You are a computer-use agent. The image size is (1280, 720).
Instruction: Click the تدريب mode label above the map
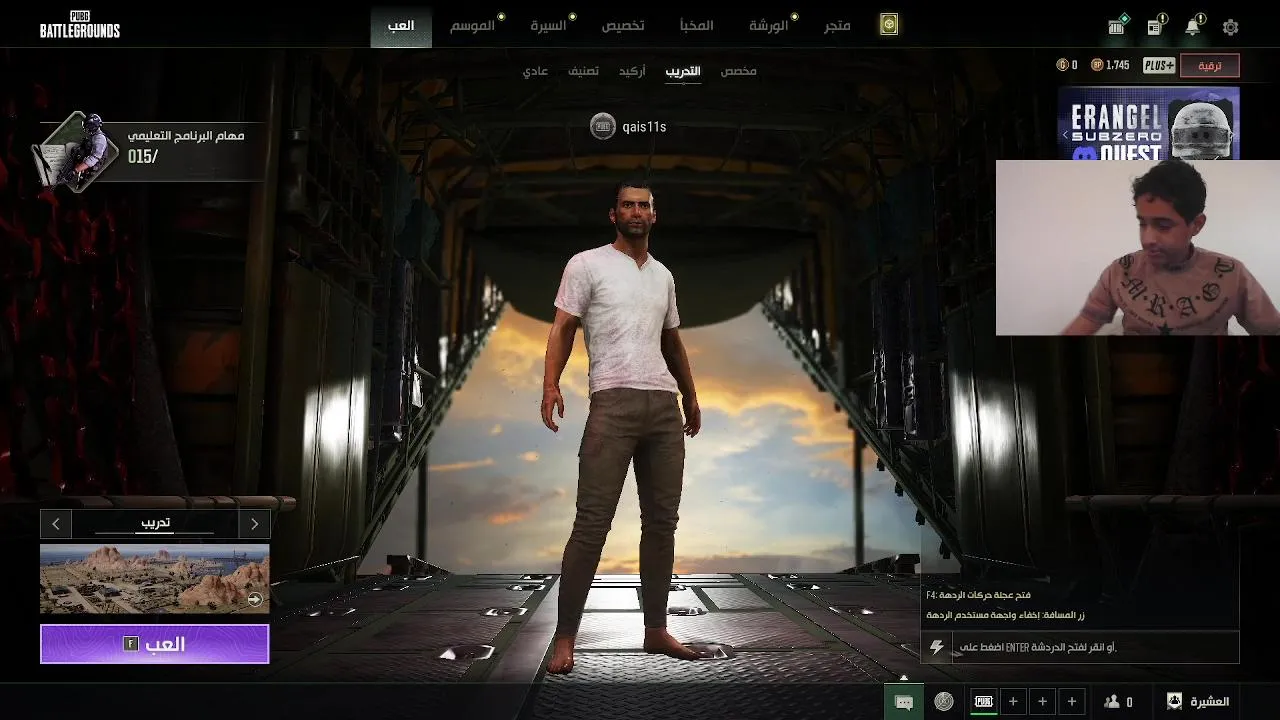(x=155, y=523)
